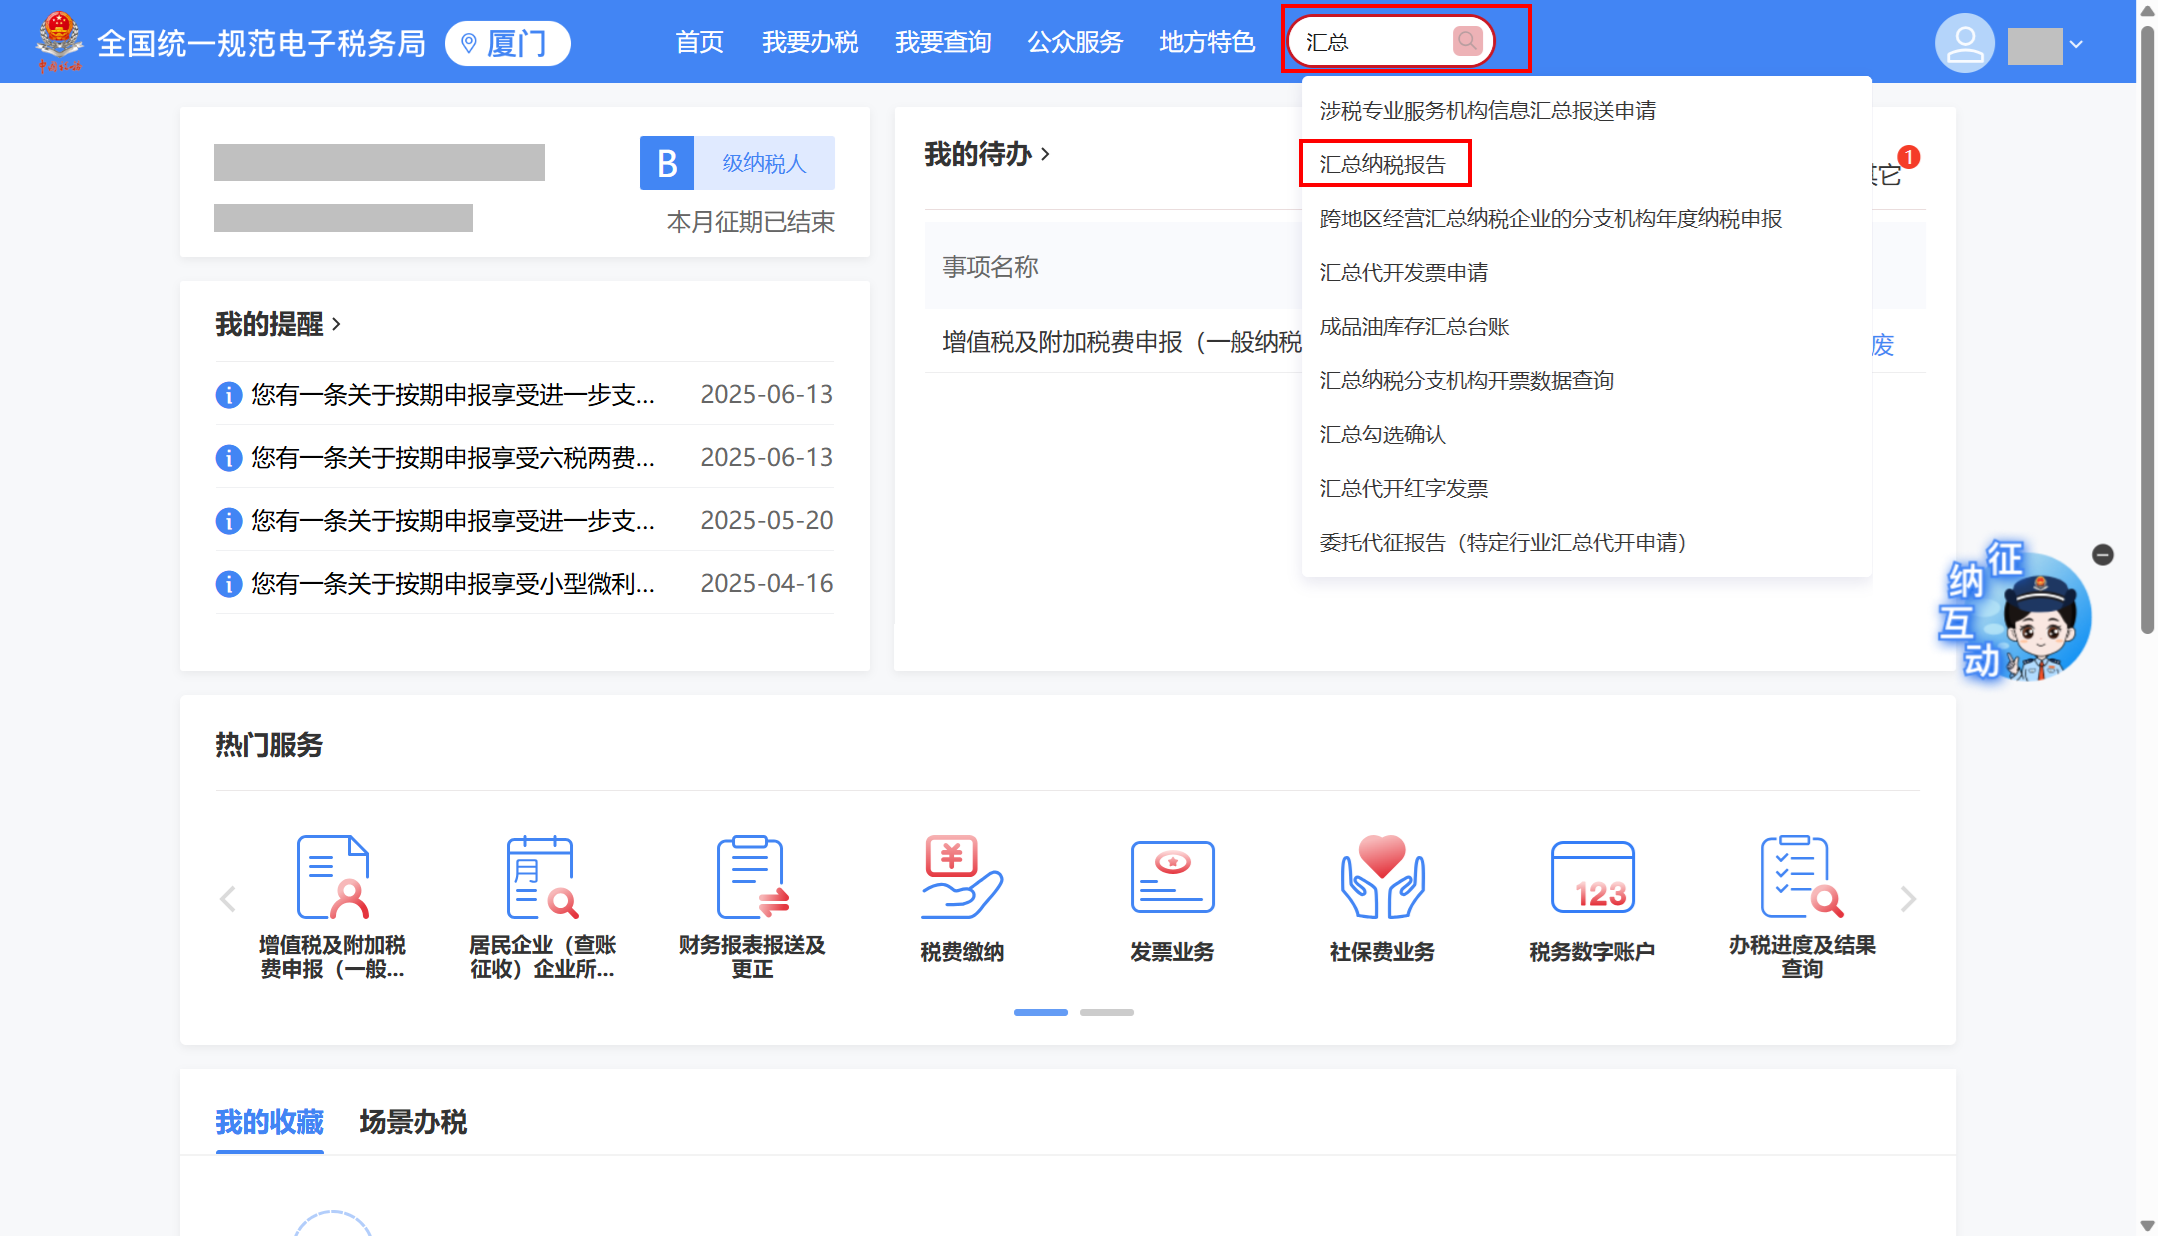The image size is (2158, 1236).
Task: Open the 我要办税 menu
Action: (809, 43)
